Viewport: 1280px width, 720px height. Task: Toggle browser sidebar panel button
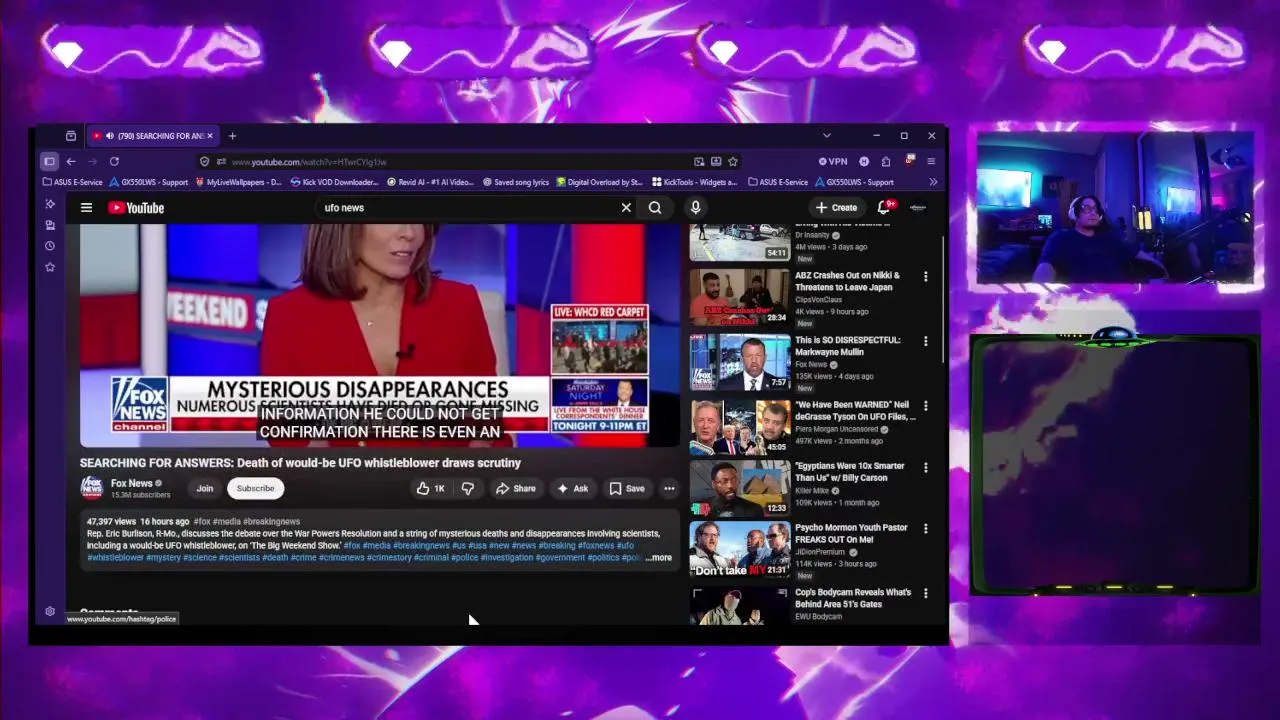click(x=49, y=161)
